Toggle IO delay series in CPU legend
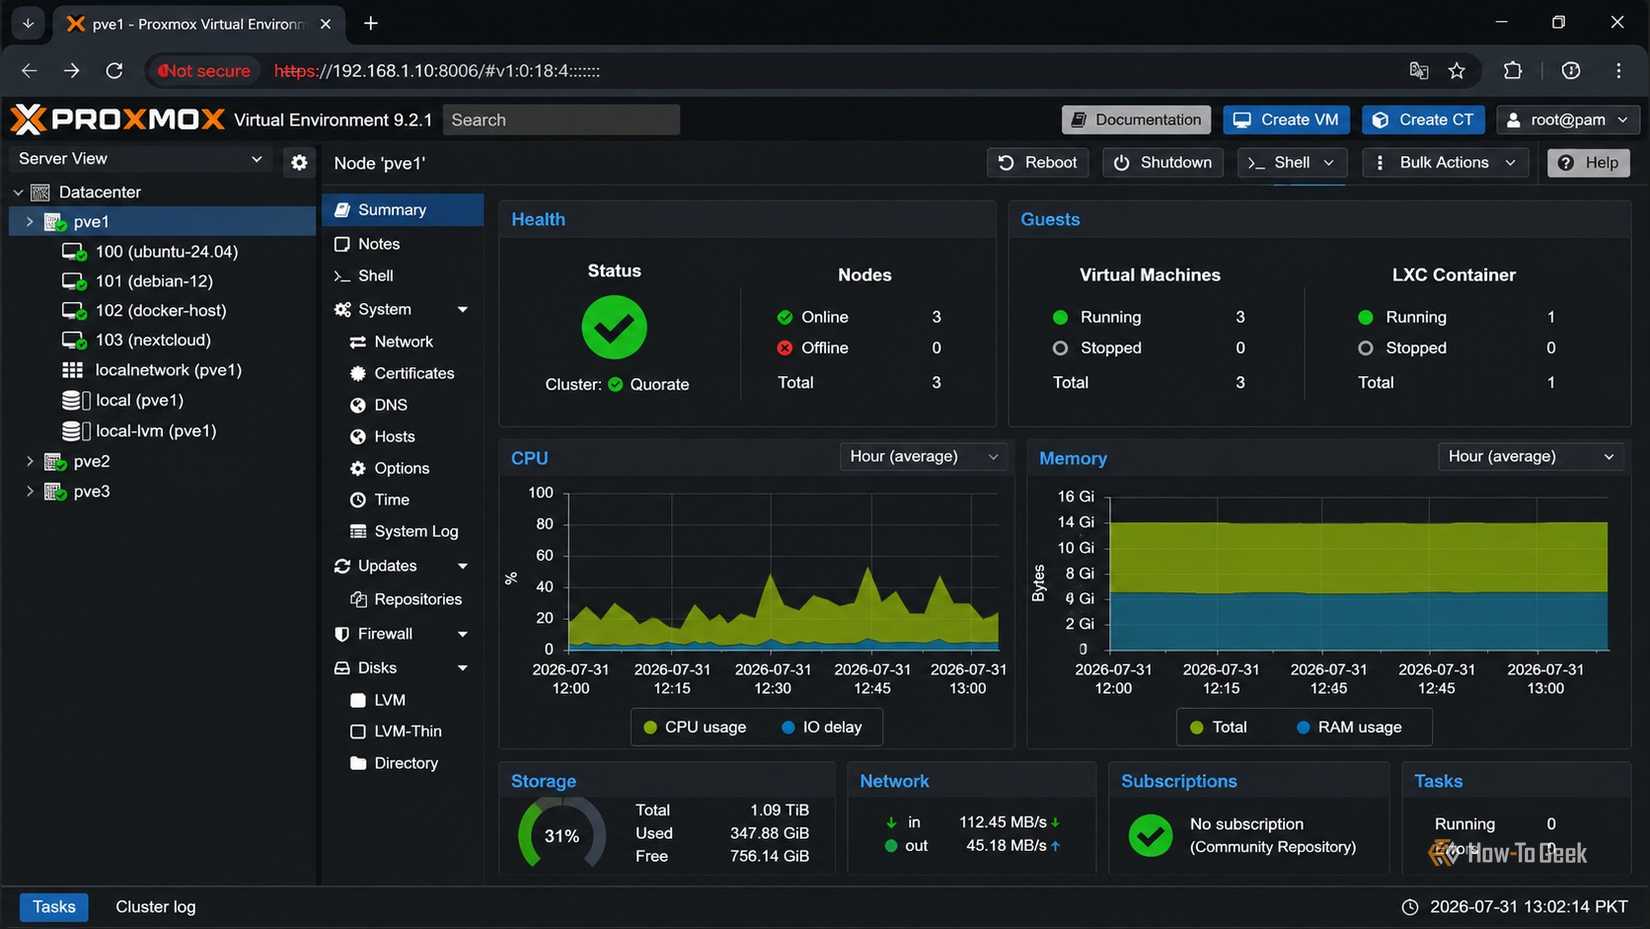1650x929 pixels. click(821, 727)
